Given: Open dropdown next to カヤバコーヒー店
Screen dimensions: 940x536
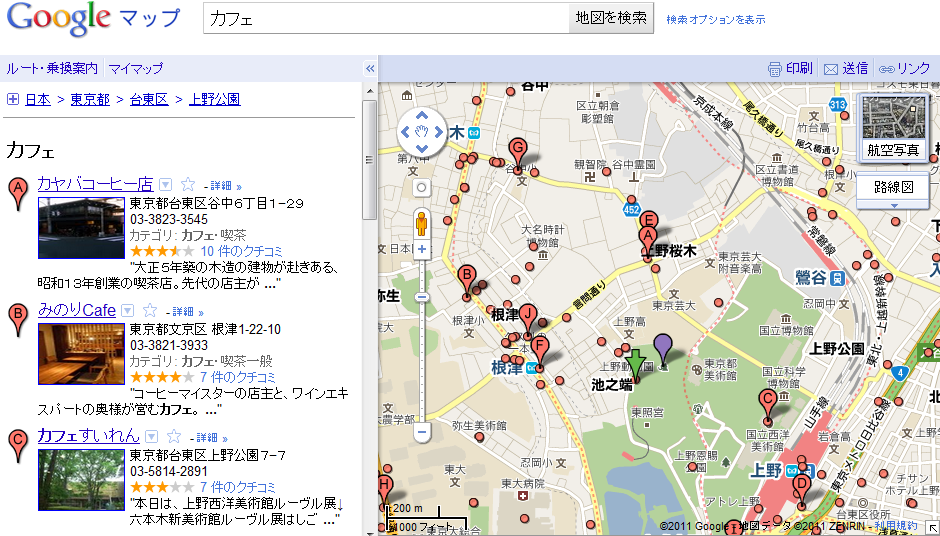Looking at the screenshot, I should pos(165,184).
